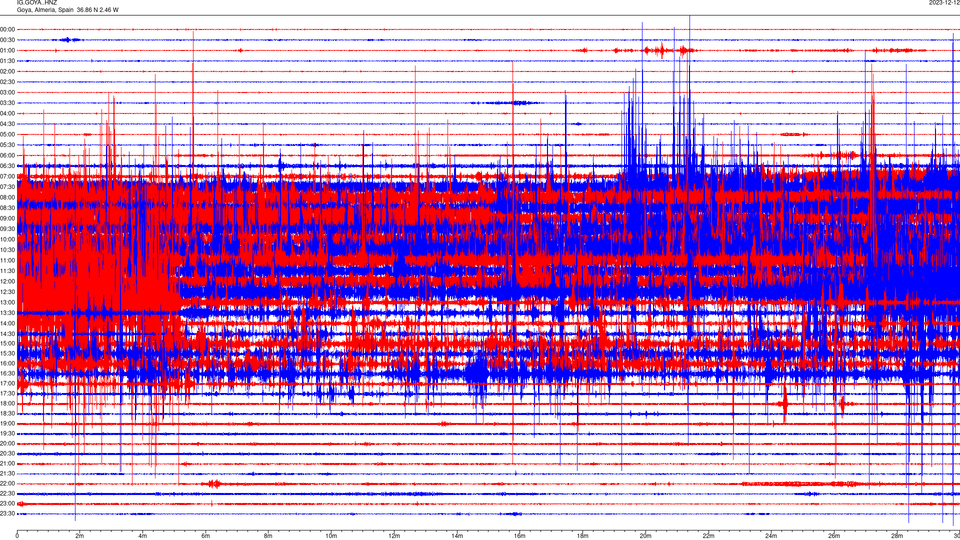Choose the 22m axis tick label
This screenshot has width=960, height=540.
708,536
